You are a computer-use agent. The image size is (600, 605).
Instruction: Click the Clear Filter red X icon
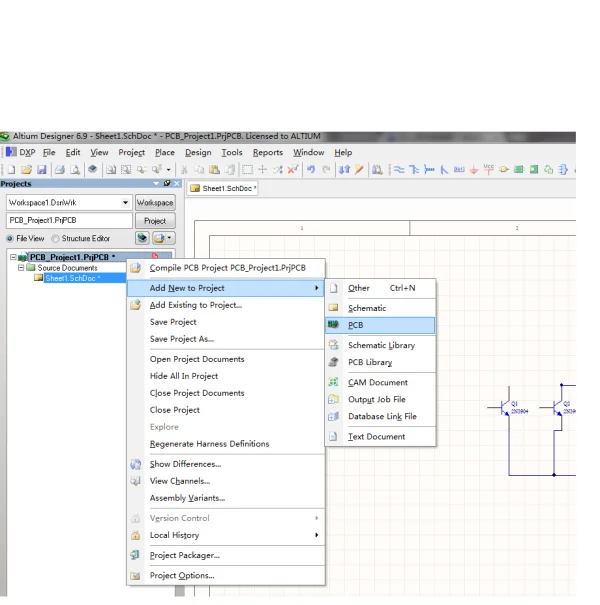coord(293,169)
